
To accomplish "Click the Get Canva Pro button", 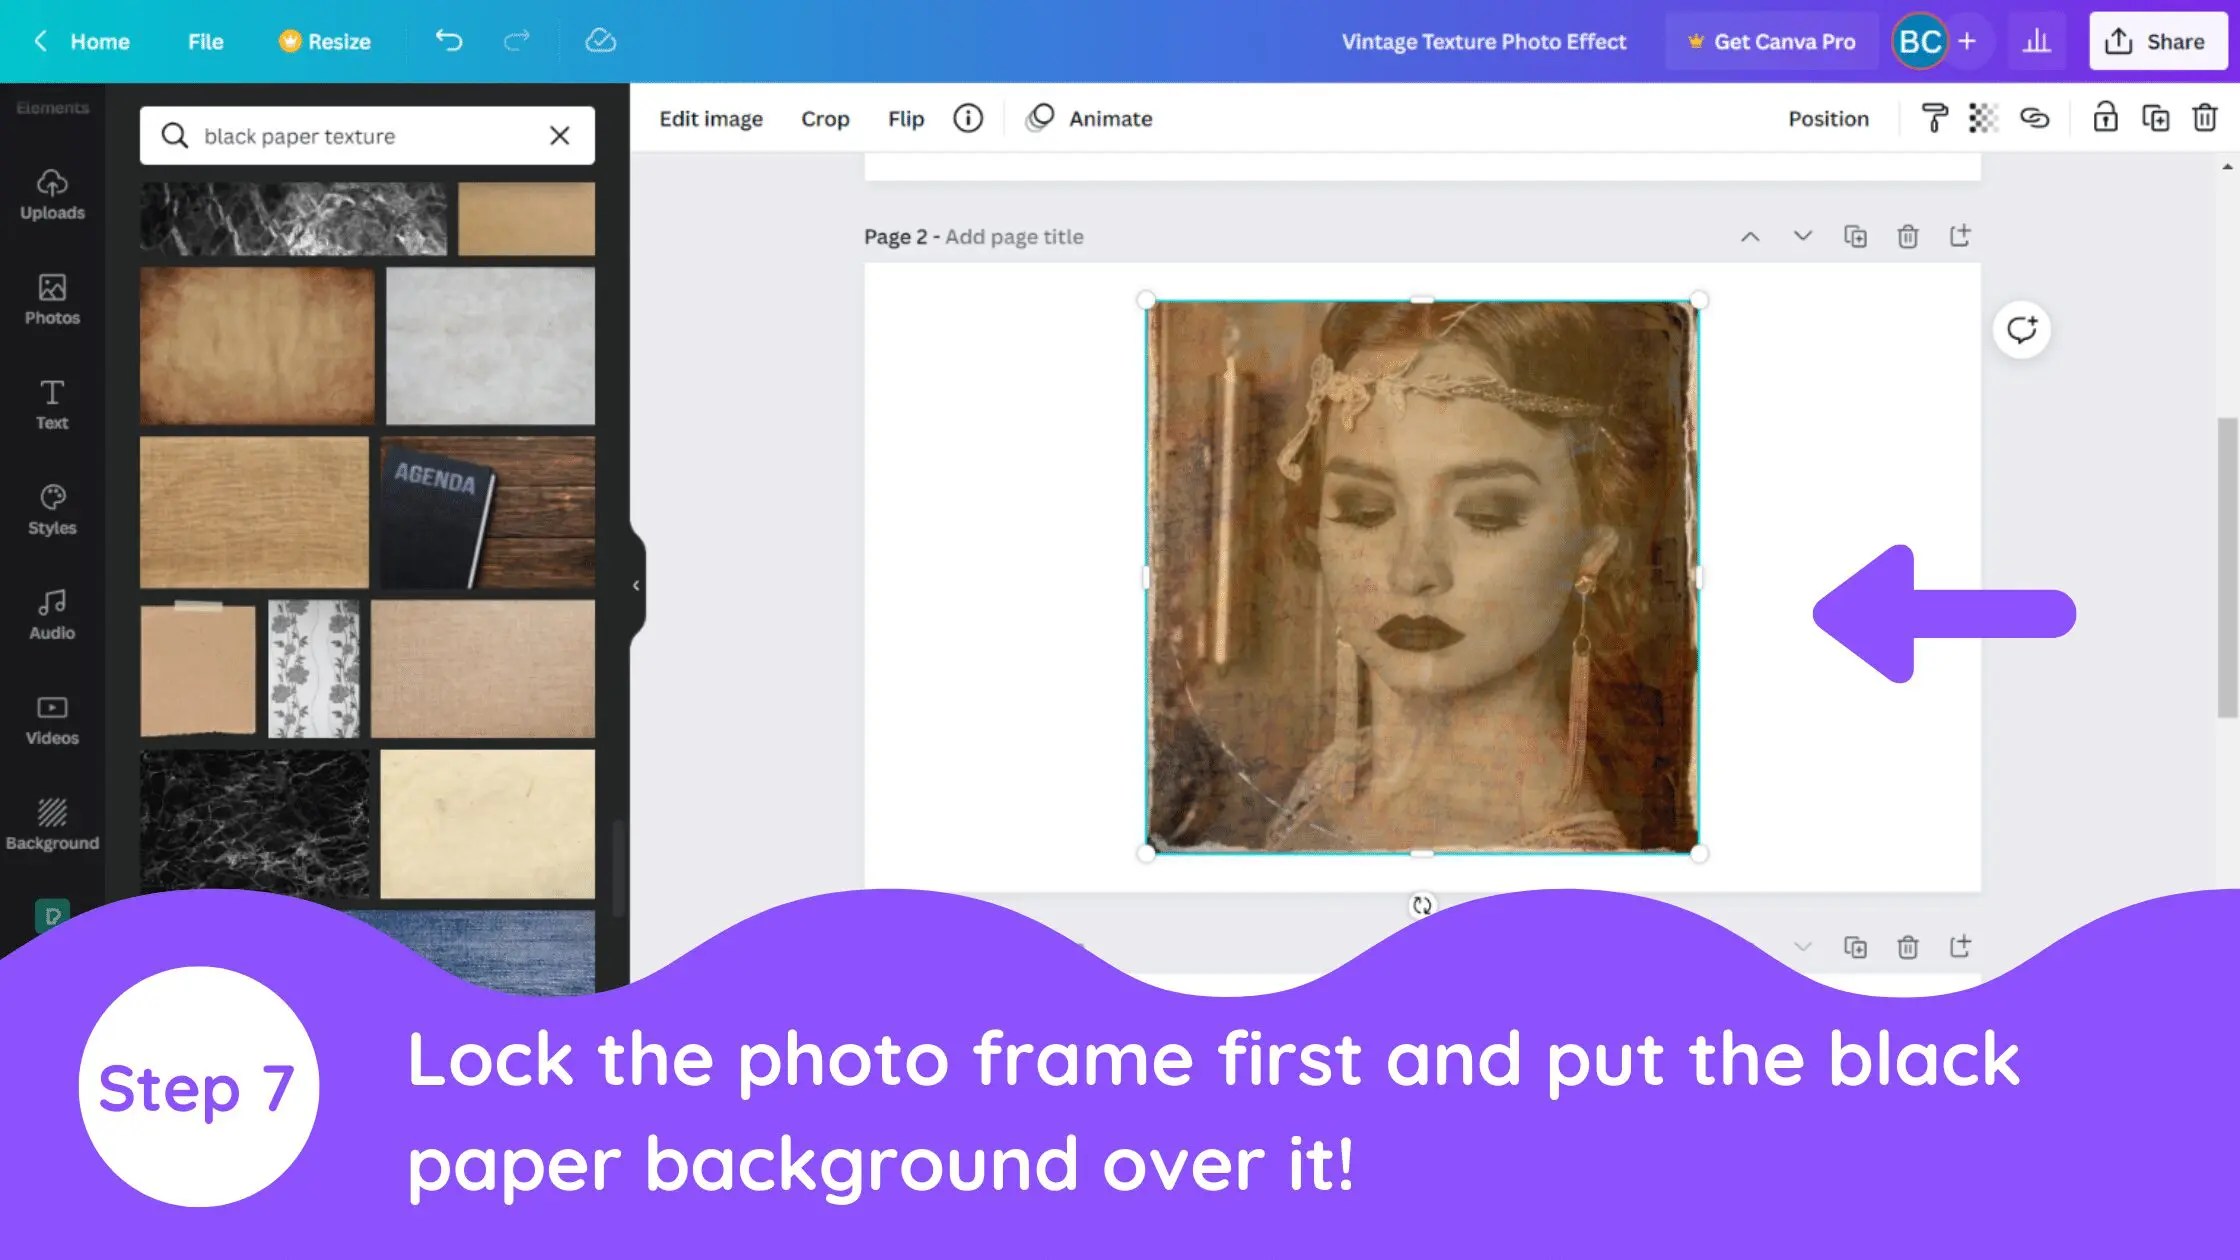I will pyautogui.click(x=1770, y=41).
